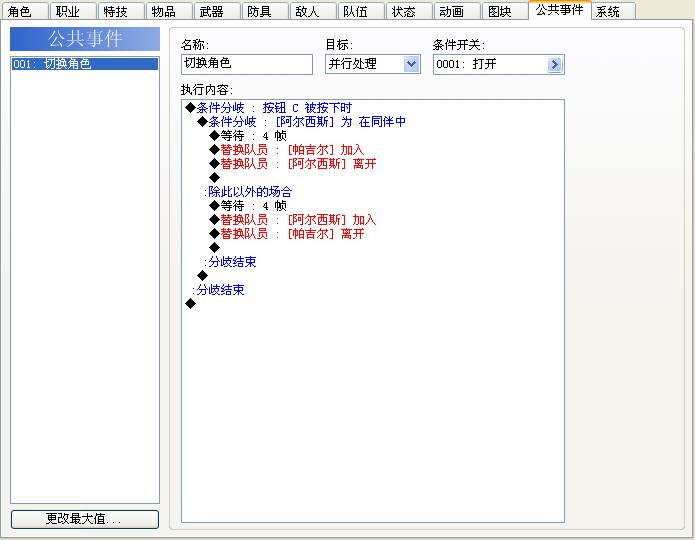The image size is (695, 540).
Task: Select 替换队员: [阿尔西斯] 加入 line
Action: (293, 219)
